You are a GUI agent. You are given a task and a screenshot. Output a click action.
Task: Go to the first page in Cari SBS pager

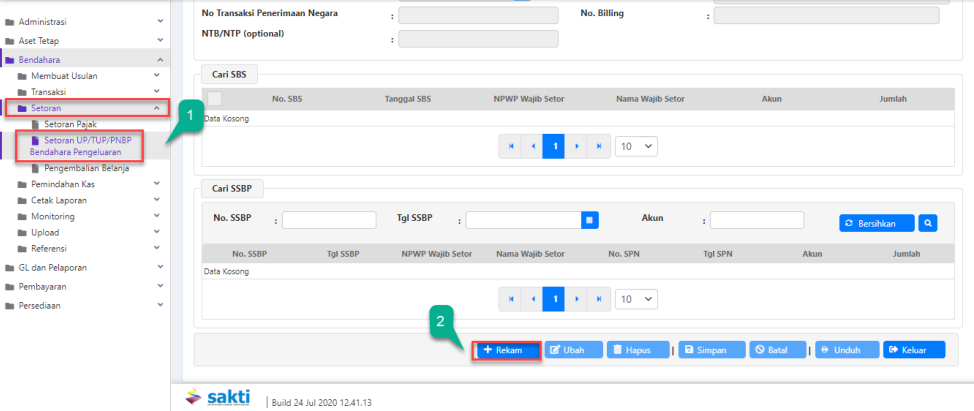coord(513,146)
